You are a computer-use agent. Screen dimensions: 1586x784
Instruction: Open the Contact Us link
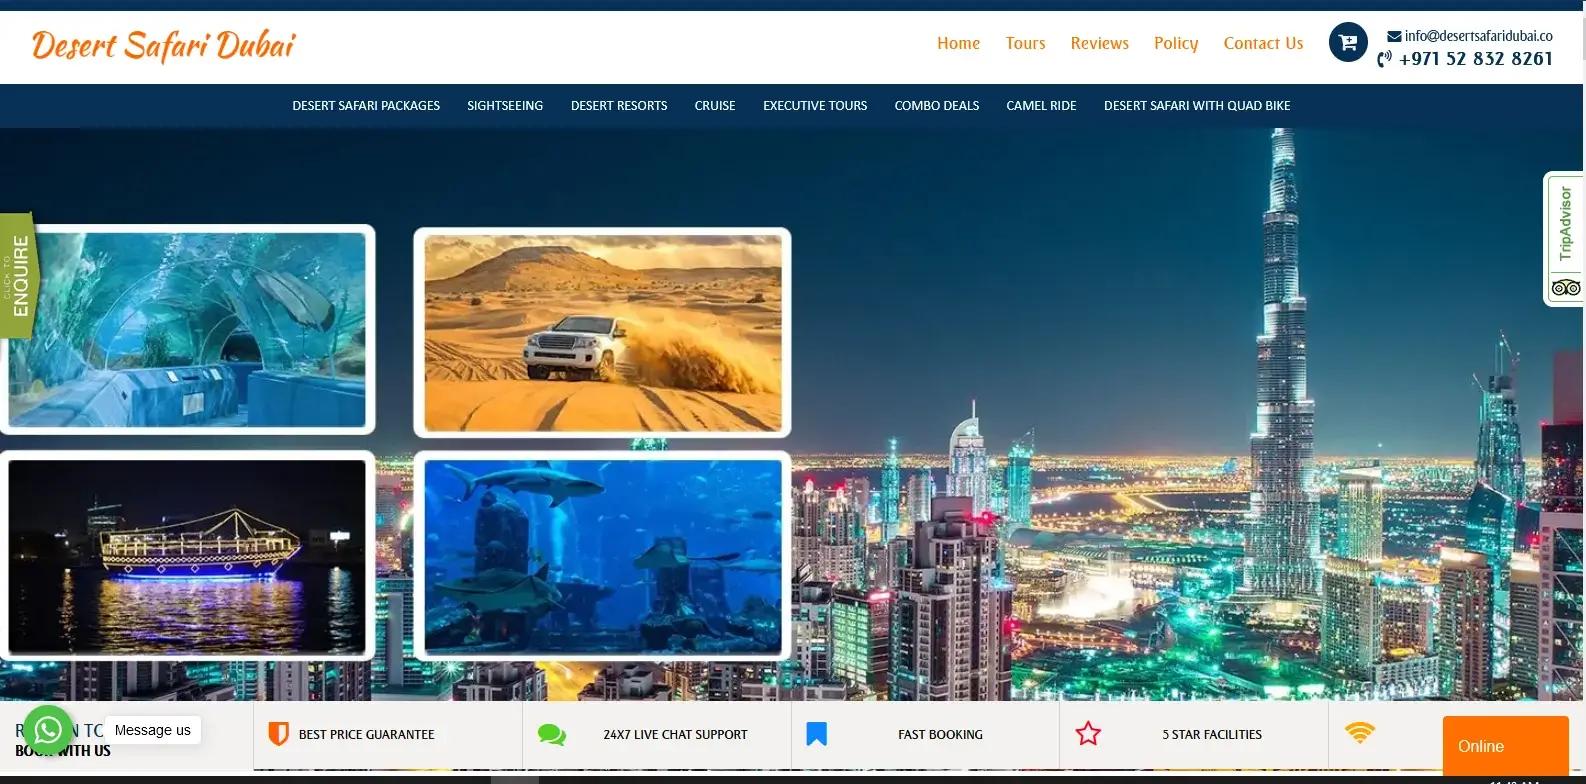(x=1263, y=43)
